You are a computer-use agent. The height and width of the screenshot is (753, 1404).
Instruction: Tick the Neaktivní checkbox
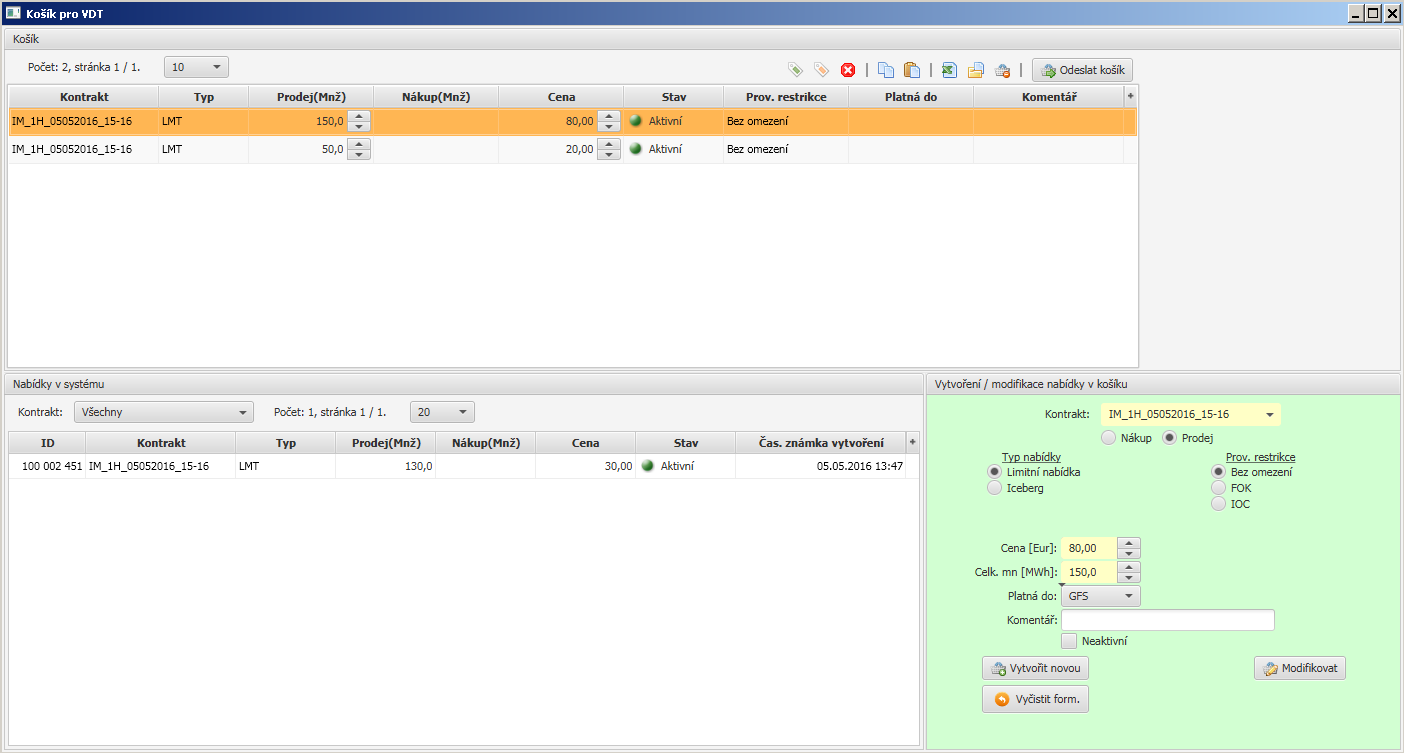pos(1069,641)
